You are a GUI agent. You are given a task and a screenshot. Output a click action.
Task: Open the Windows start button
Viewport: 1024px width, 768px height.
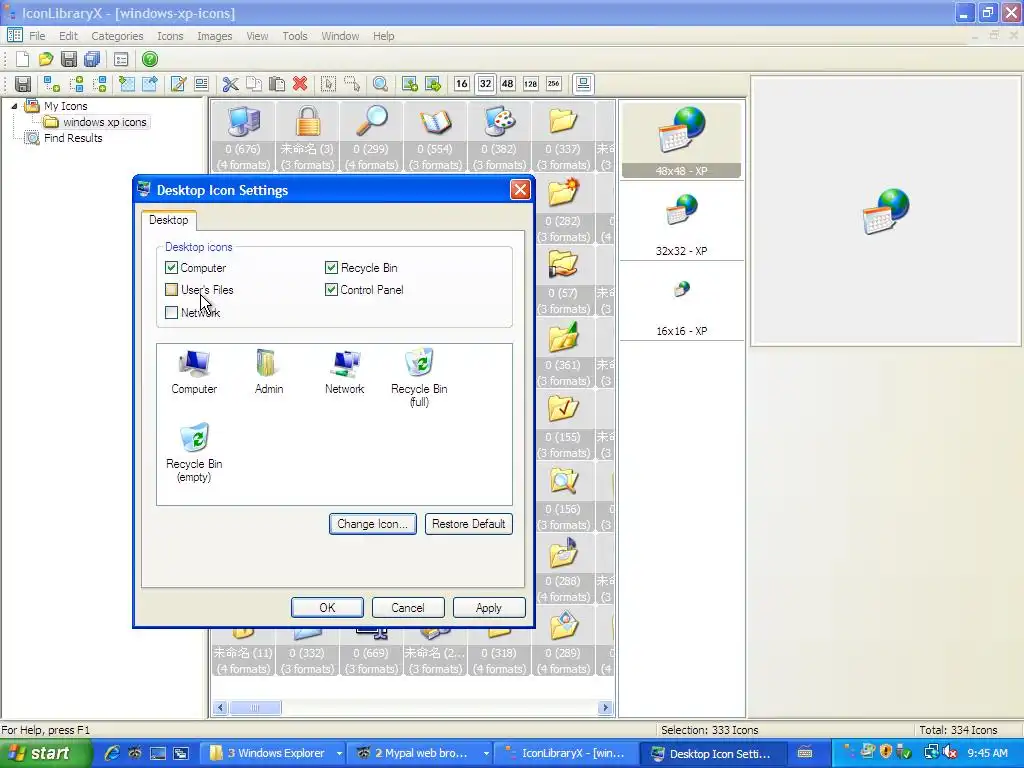pyautogui.click(x=44, y=754)
